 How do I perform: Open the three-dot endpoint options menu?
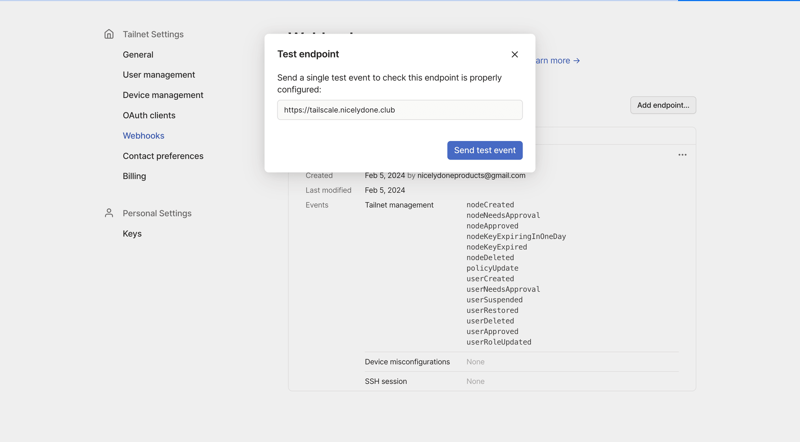(682, 155)
